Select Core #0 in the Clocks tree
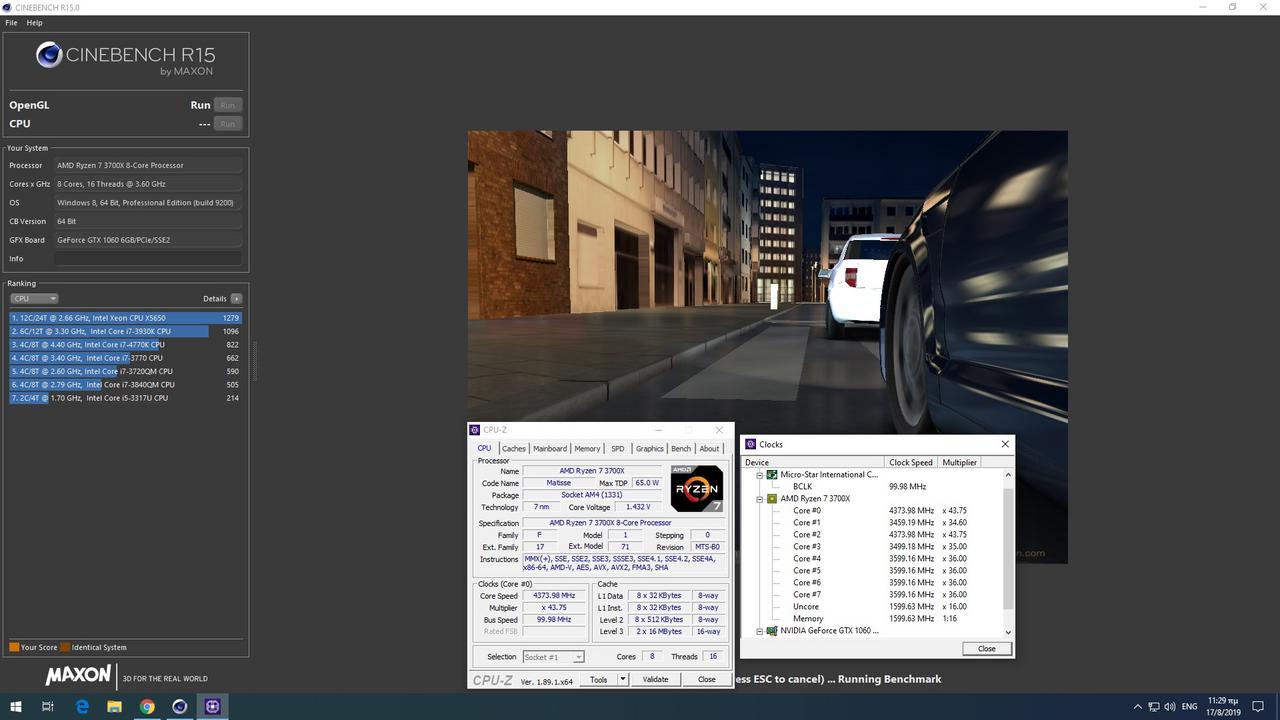The width and height of the screenshot is (1280, 720). 807,511
